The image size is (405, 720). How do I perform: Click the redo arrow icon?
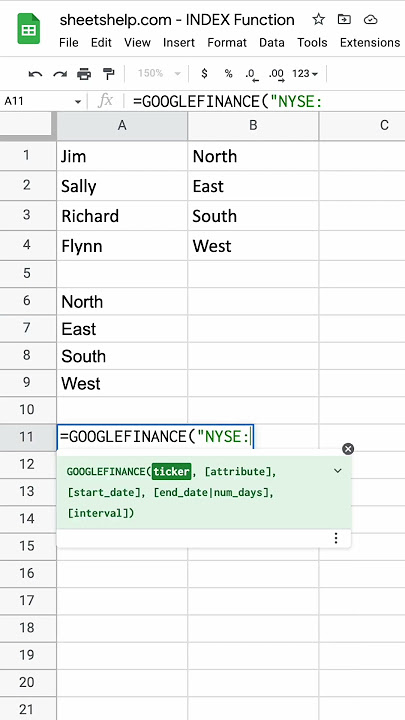[x=60, y=74]
